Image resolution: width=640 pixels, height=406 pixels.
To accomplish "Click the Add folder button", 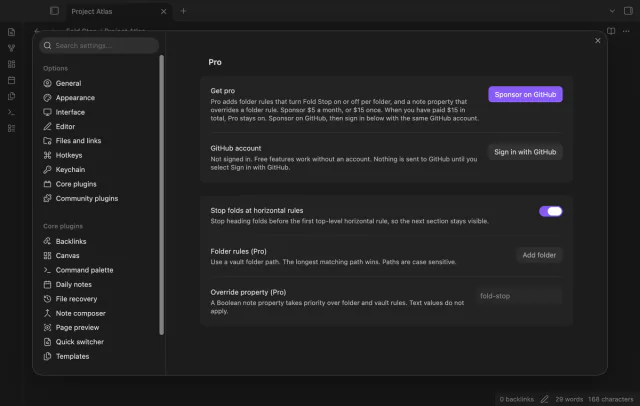I will (539, 255).
